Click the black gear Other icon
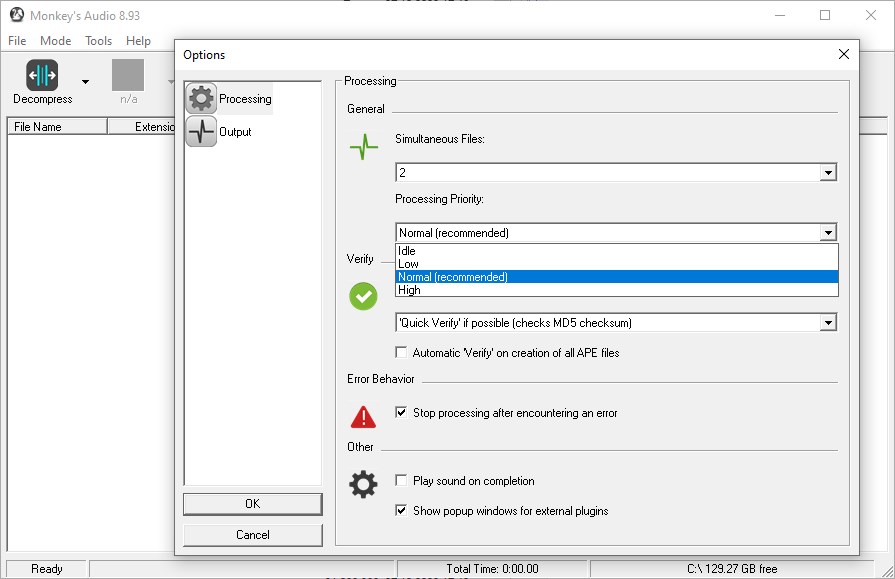This screenshot has height=579, width=895. click(363, 485)
